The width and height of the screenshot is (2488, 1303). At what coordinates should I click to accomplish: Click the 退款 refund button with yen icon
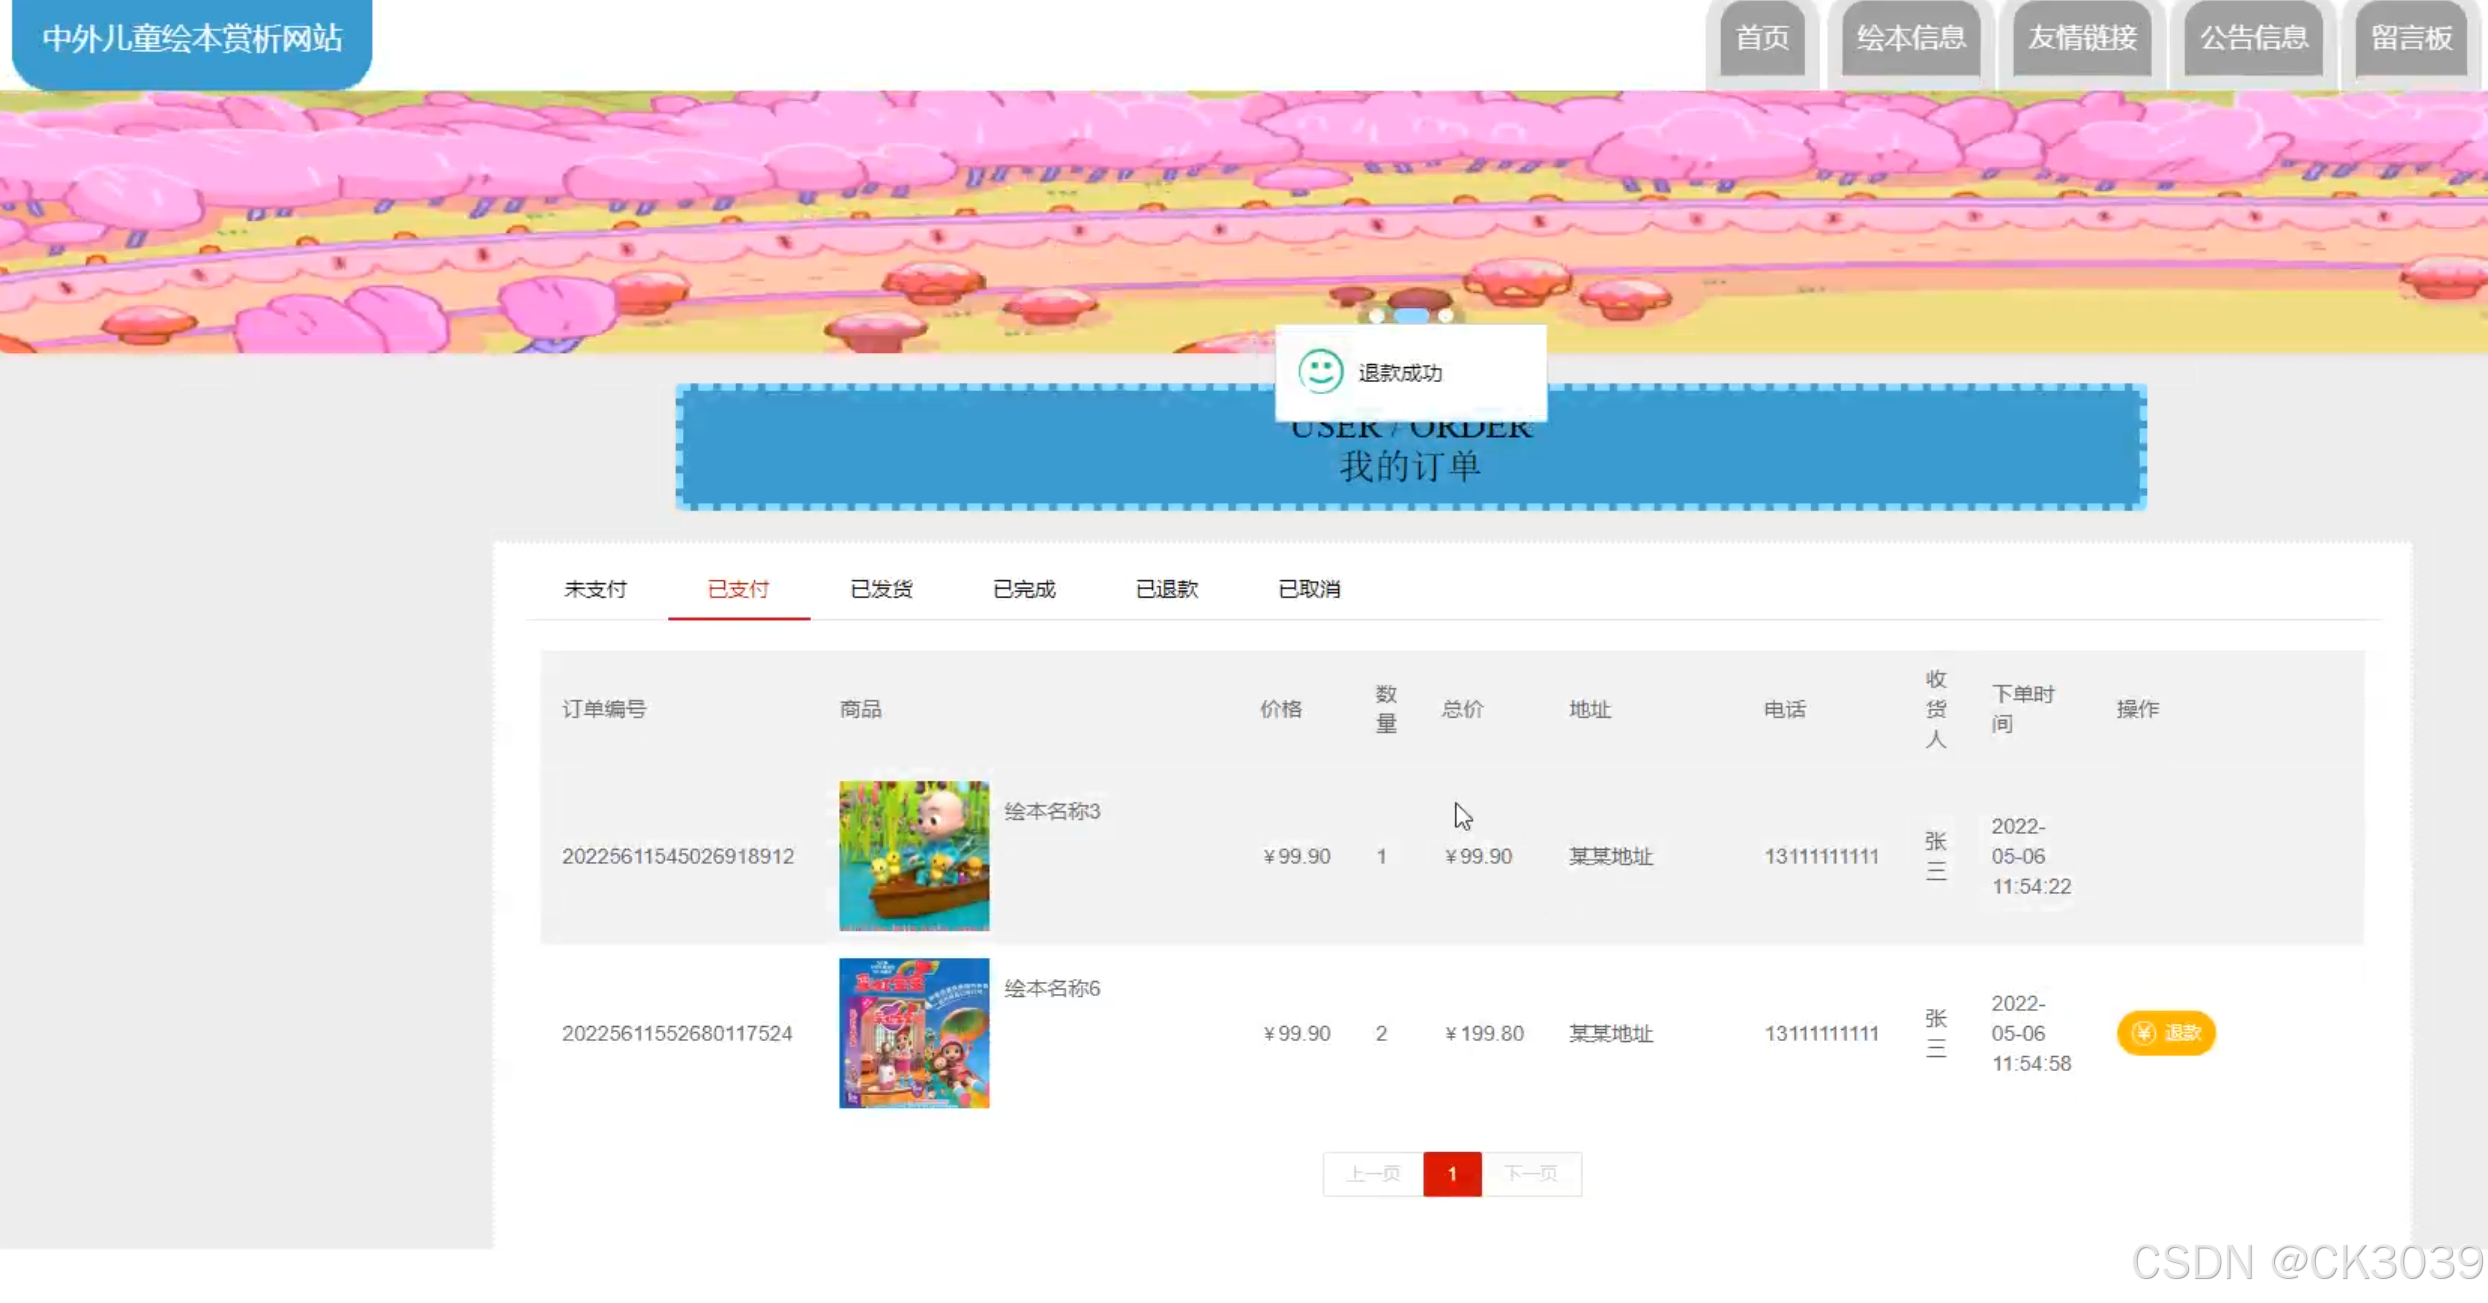[2165, 1032]
